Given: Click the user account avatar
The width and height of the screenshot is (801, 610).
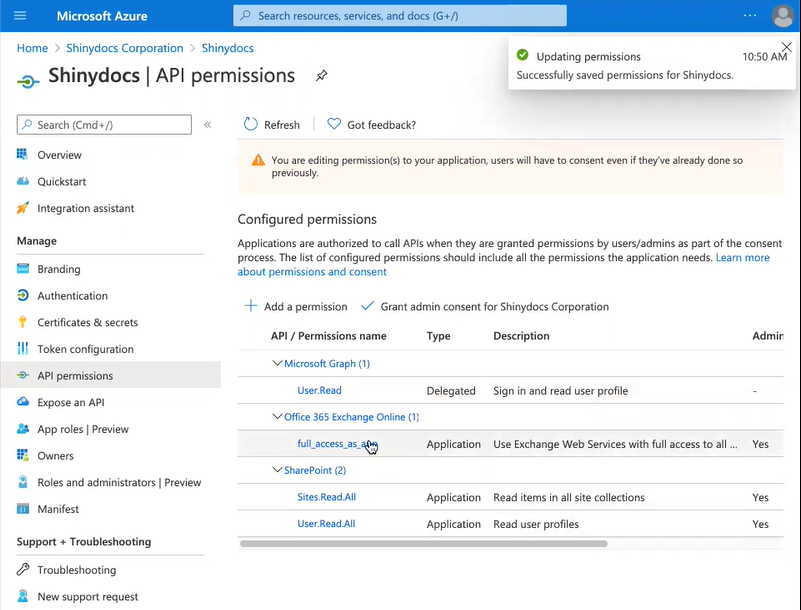Looking at the screenshot, I should 783,16.
